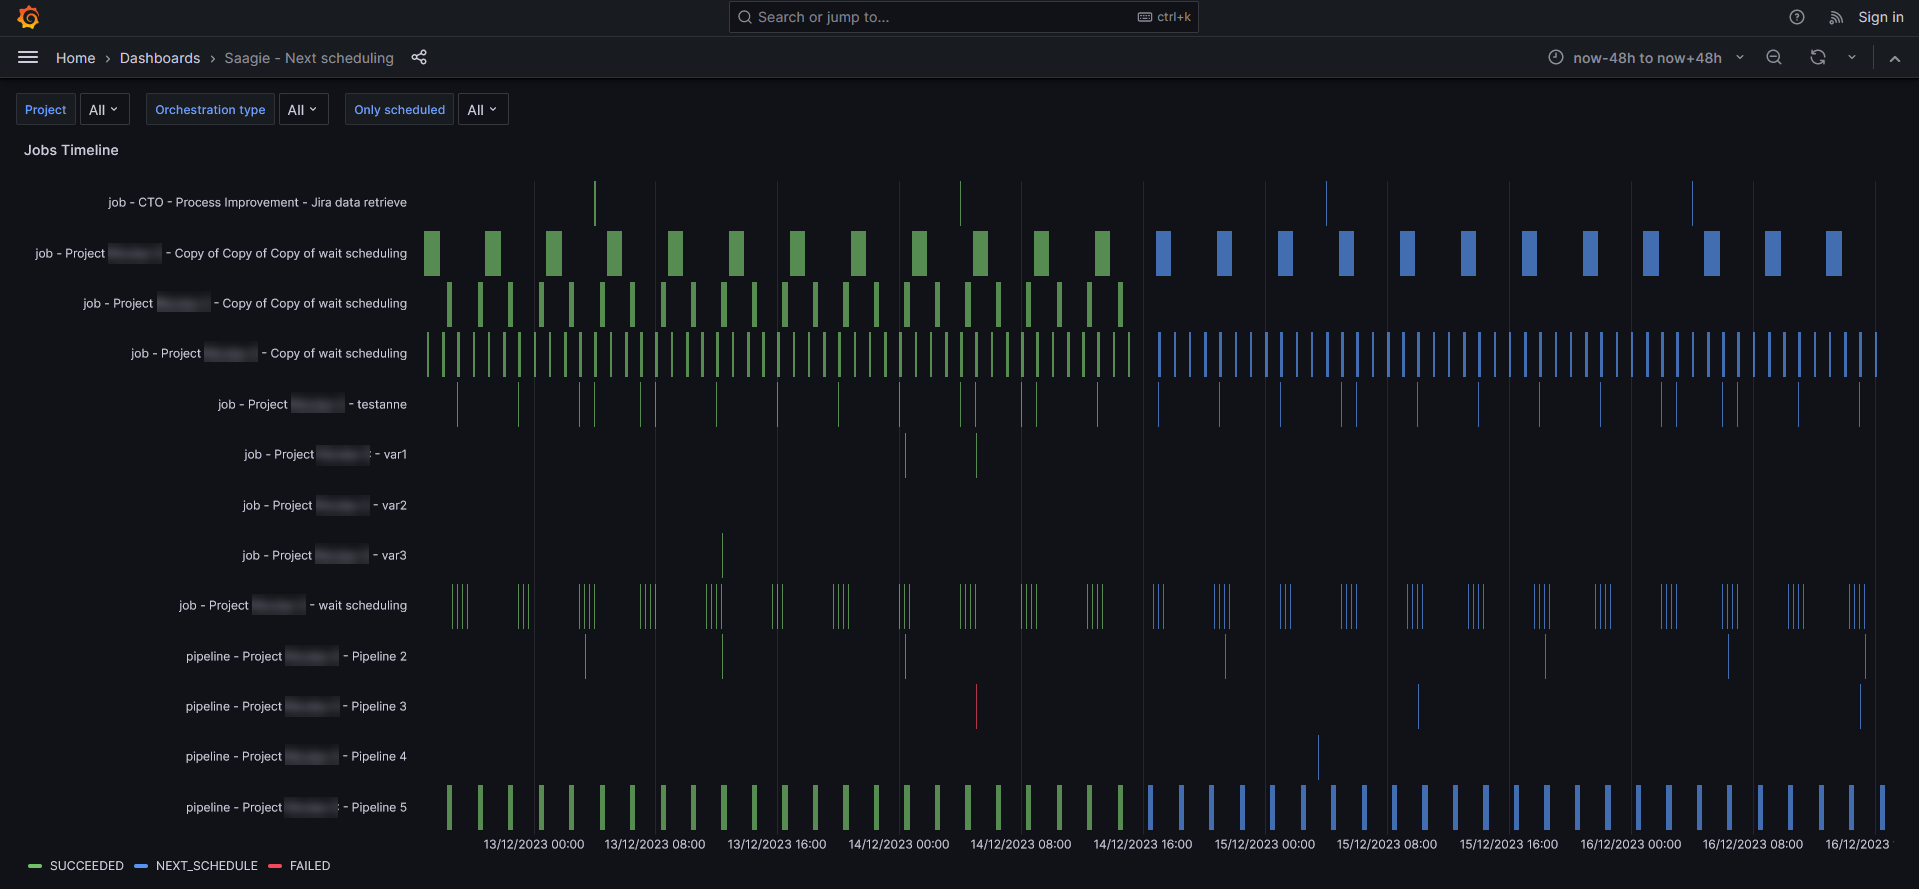The image size is (1919, 889).
Task: Click the green SUCCEEDED legend color swatch
Action: [35, 866]
